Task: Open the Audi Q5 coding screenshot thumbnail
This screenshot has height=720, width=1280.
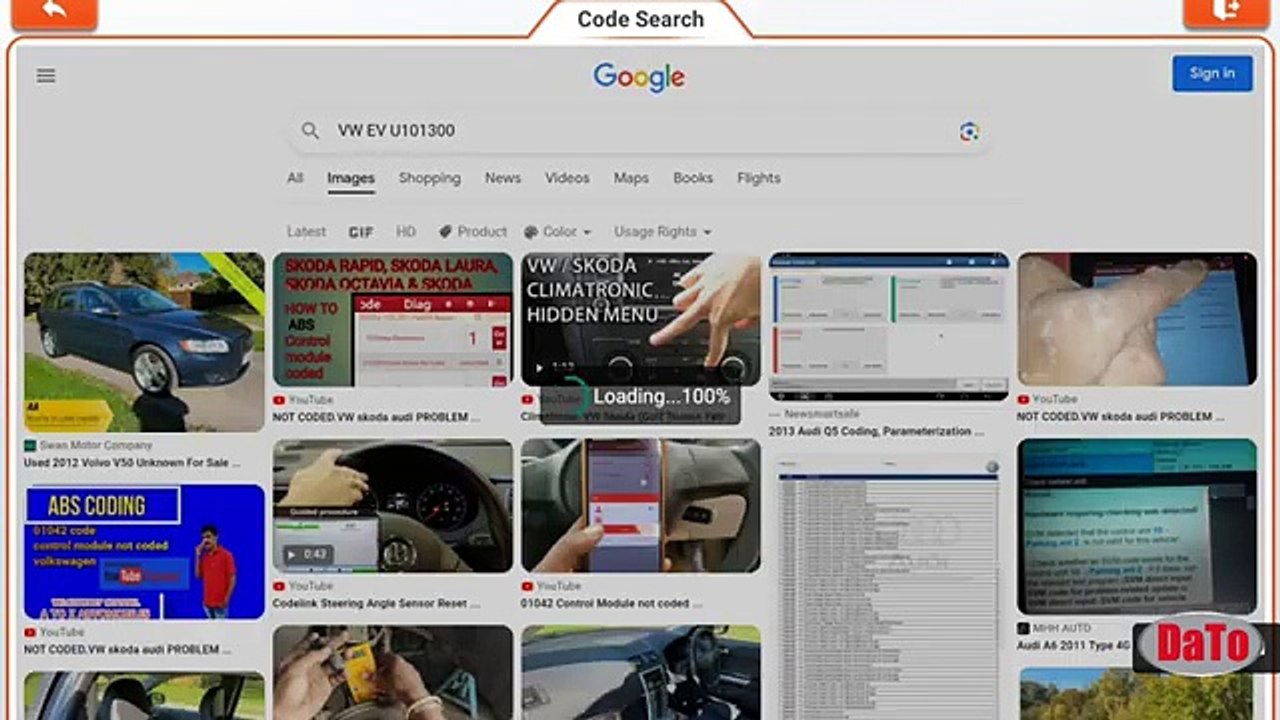Action: pos(889,327)
